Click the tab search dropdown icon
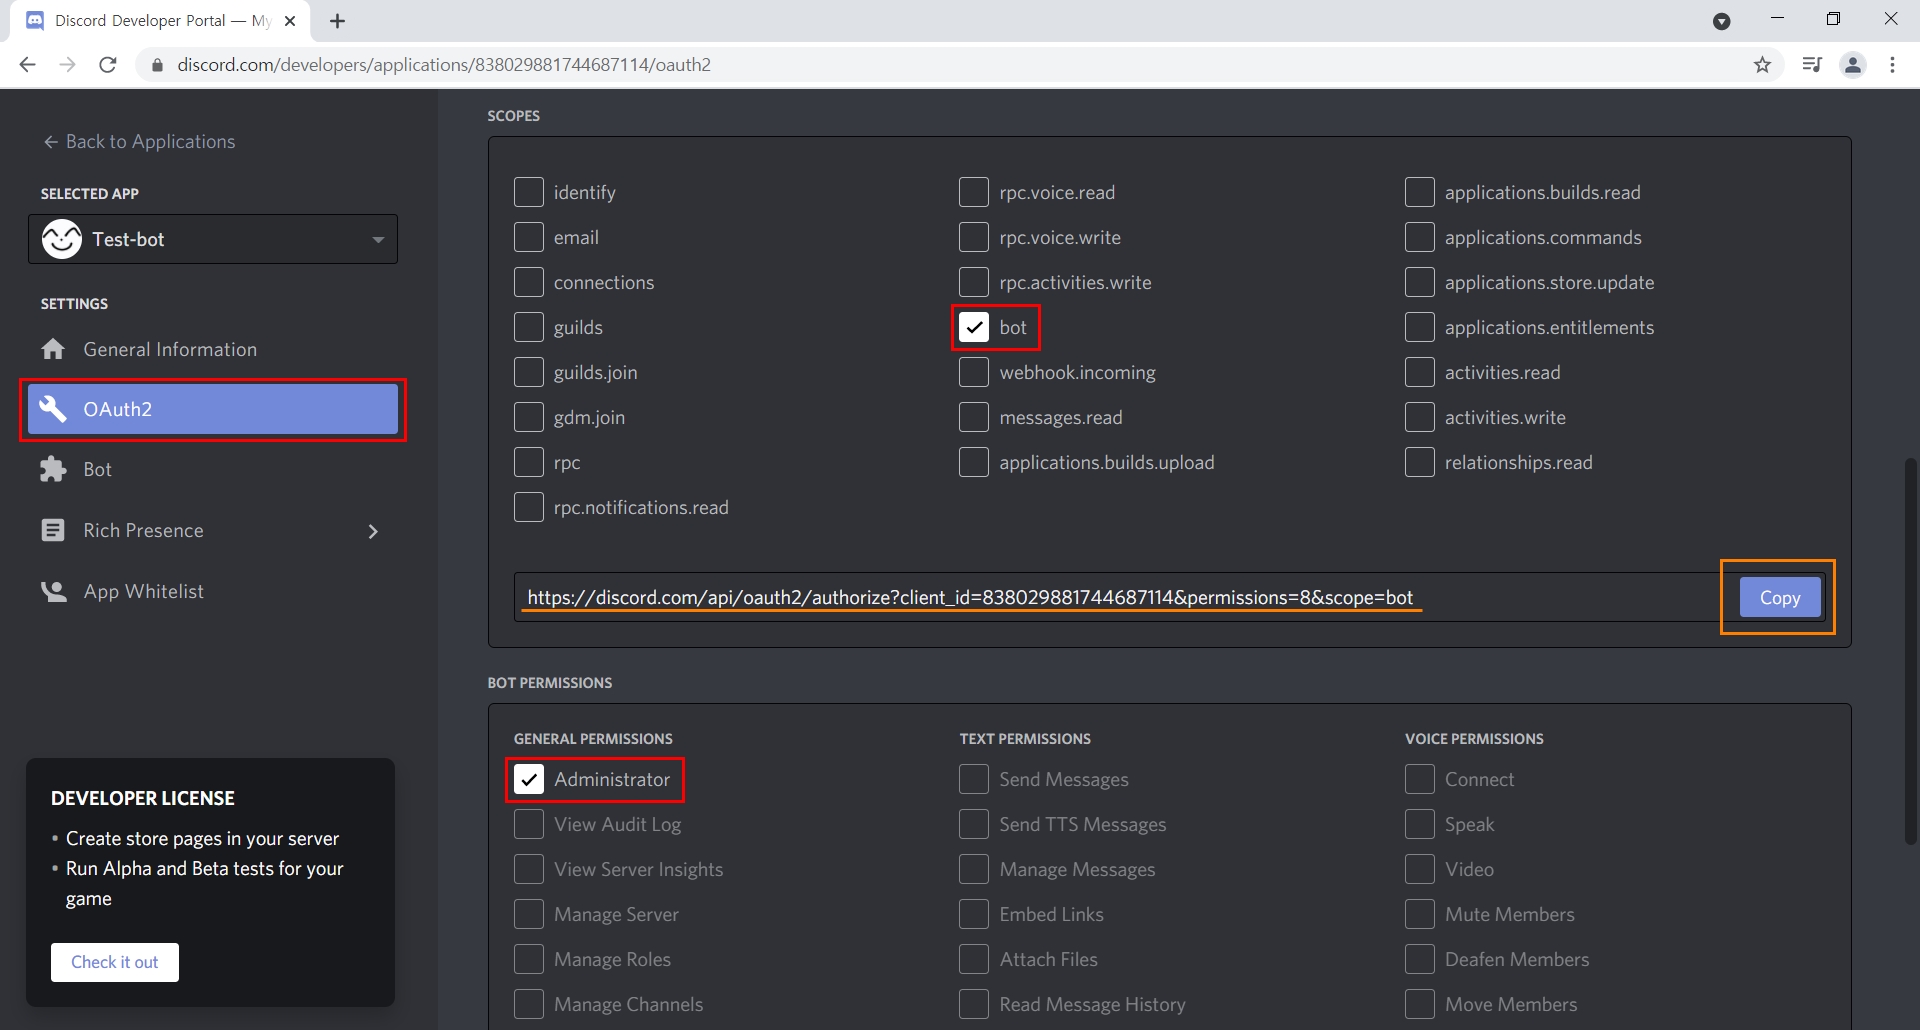 (x=1721, y=21)
